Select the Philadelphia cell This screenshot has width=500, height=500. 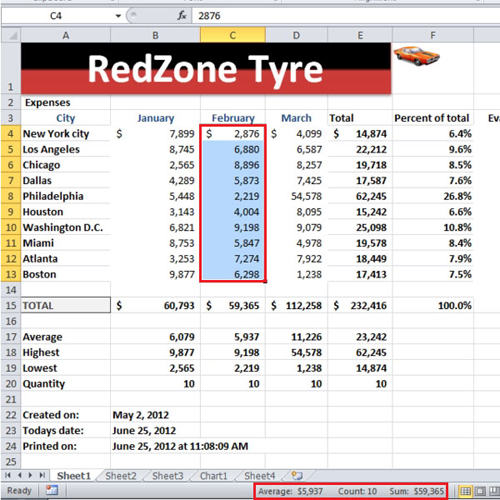[66, 196]
